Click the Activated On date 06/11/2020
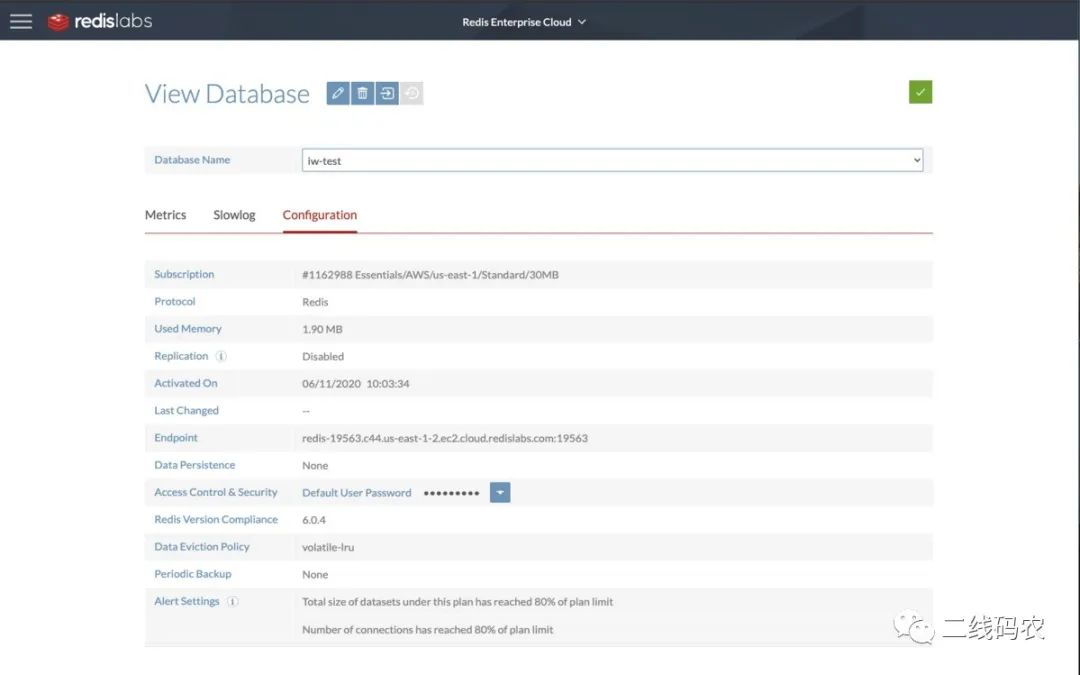This screenshot has width=1080, height=675. tap(355, 384)
